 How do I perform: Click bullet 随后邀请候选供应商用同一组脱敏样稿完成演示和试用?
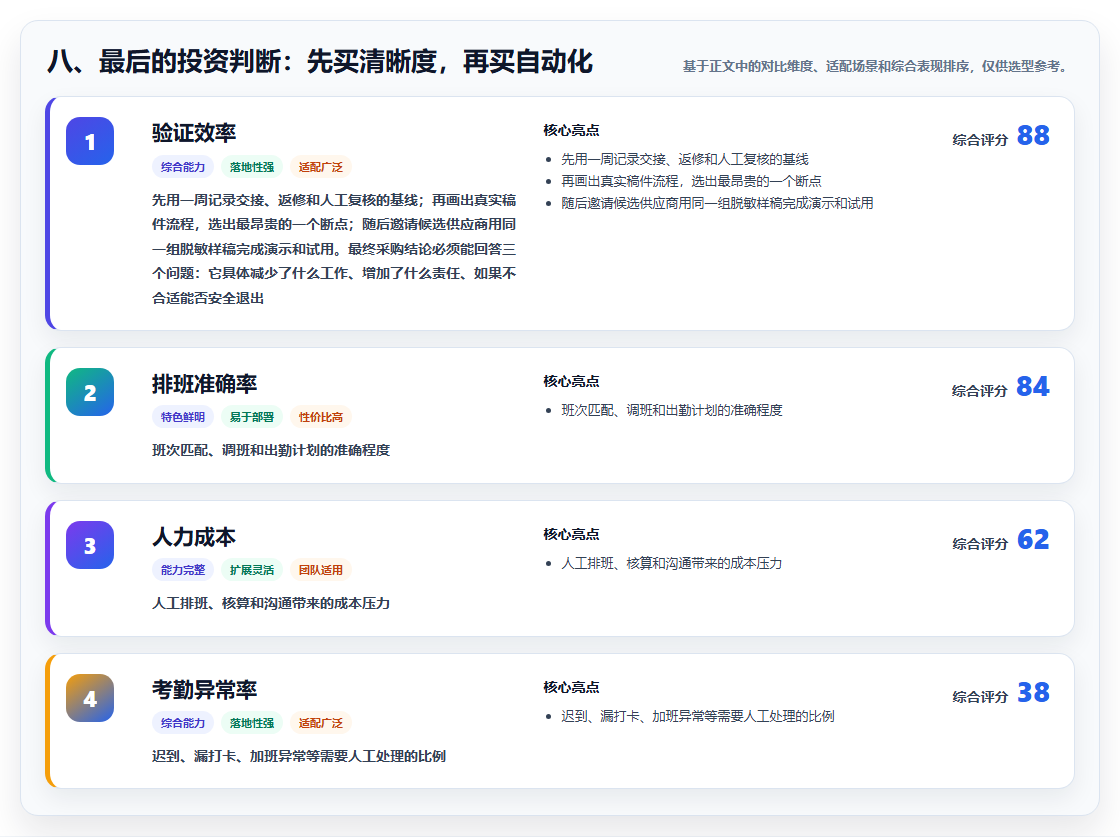(x=717, y=204)
